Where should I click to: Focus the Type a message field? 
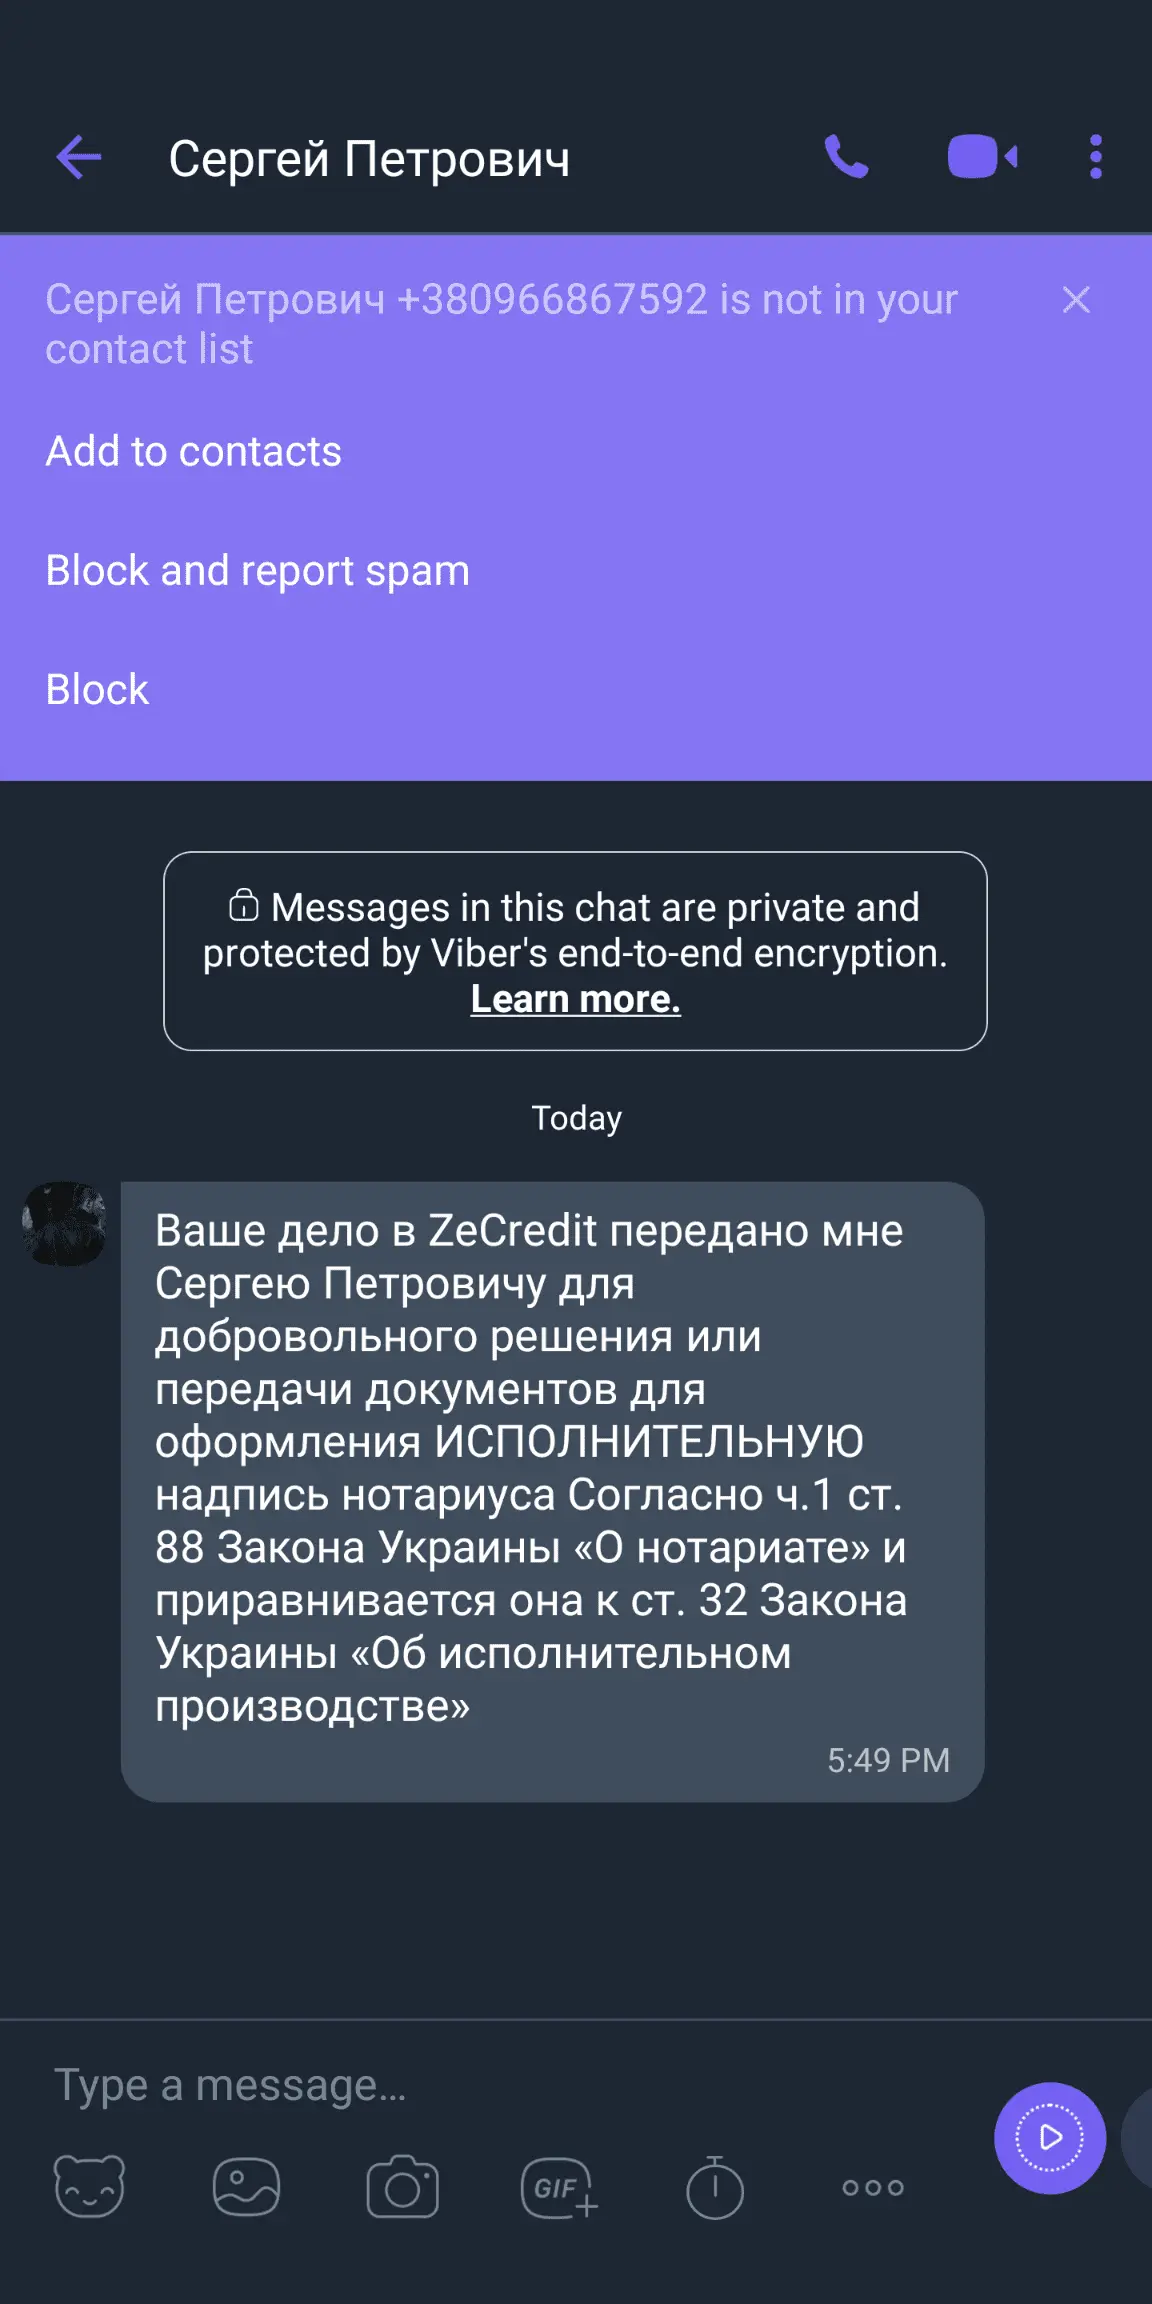pyautogui.click(x=500, y=2086)
